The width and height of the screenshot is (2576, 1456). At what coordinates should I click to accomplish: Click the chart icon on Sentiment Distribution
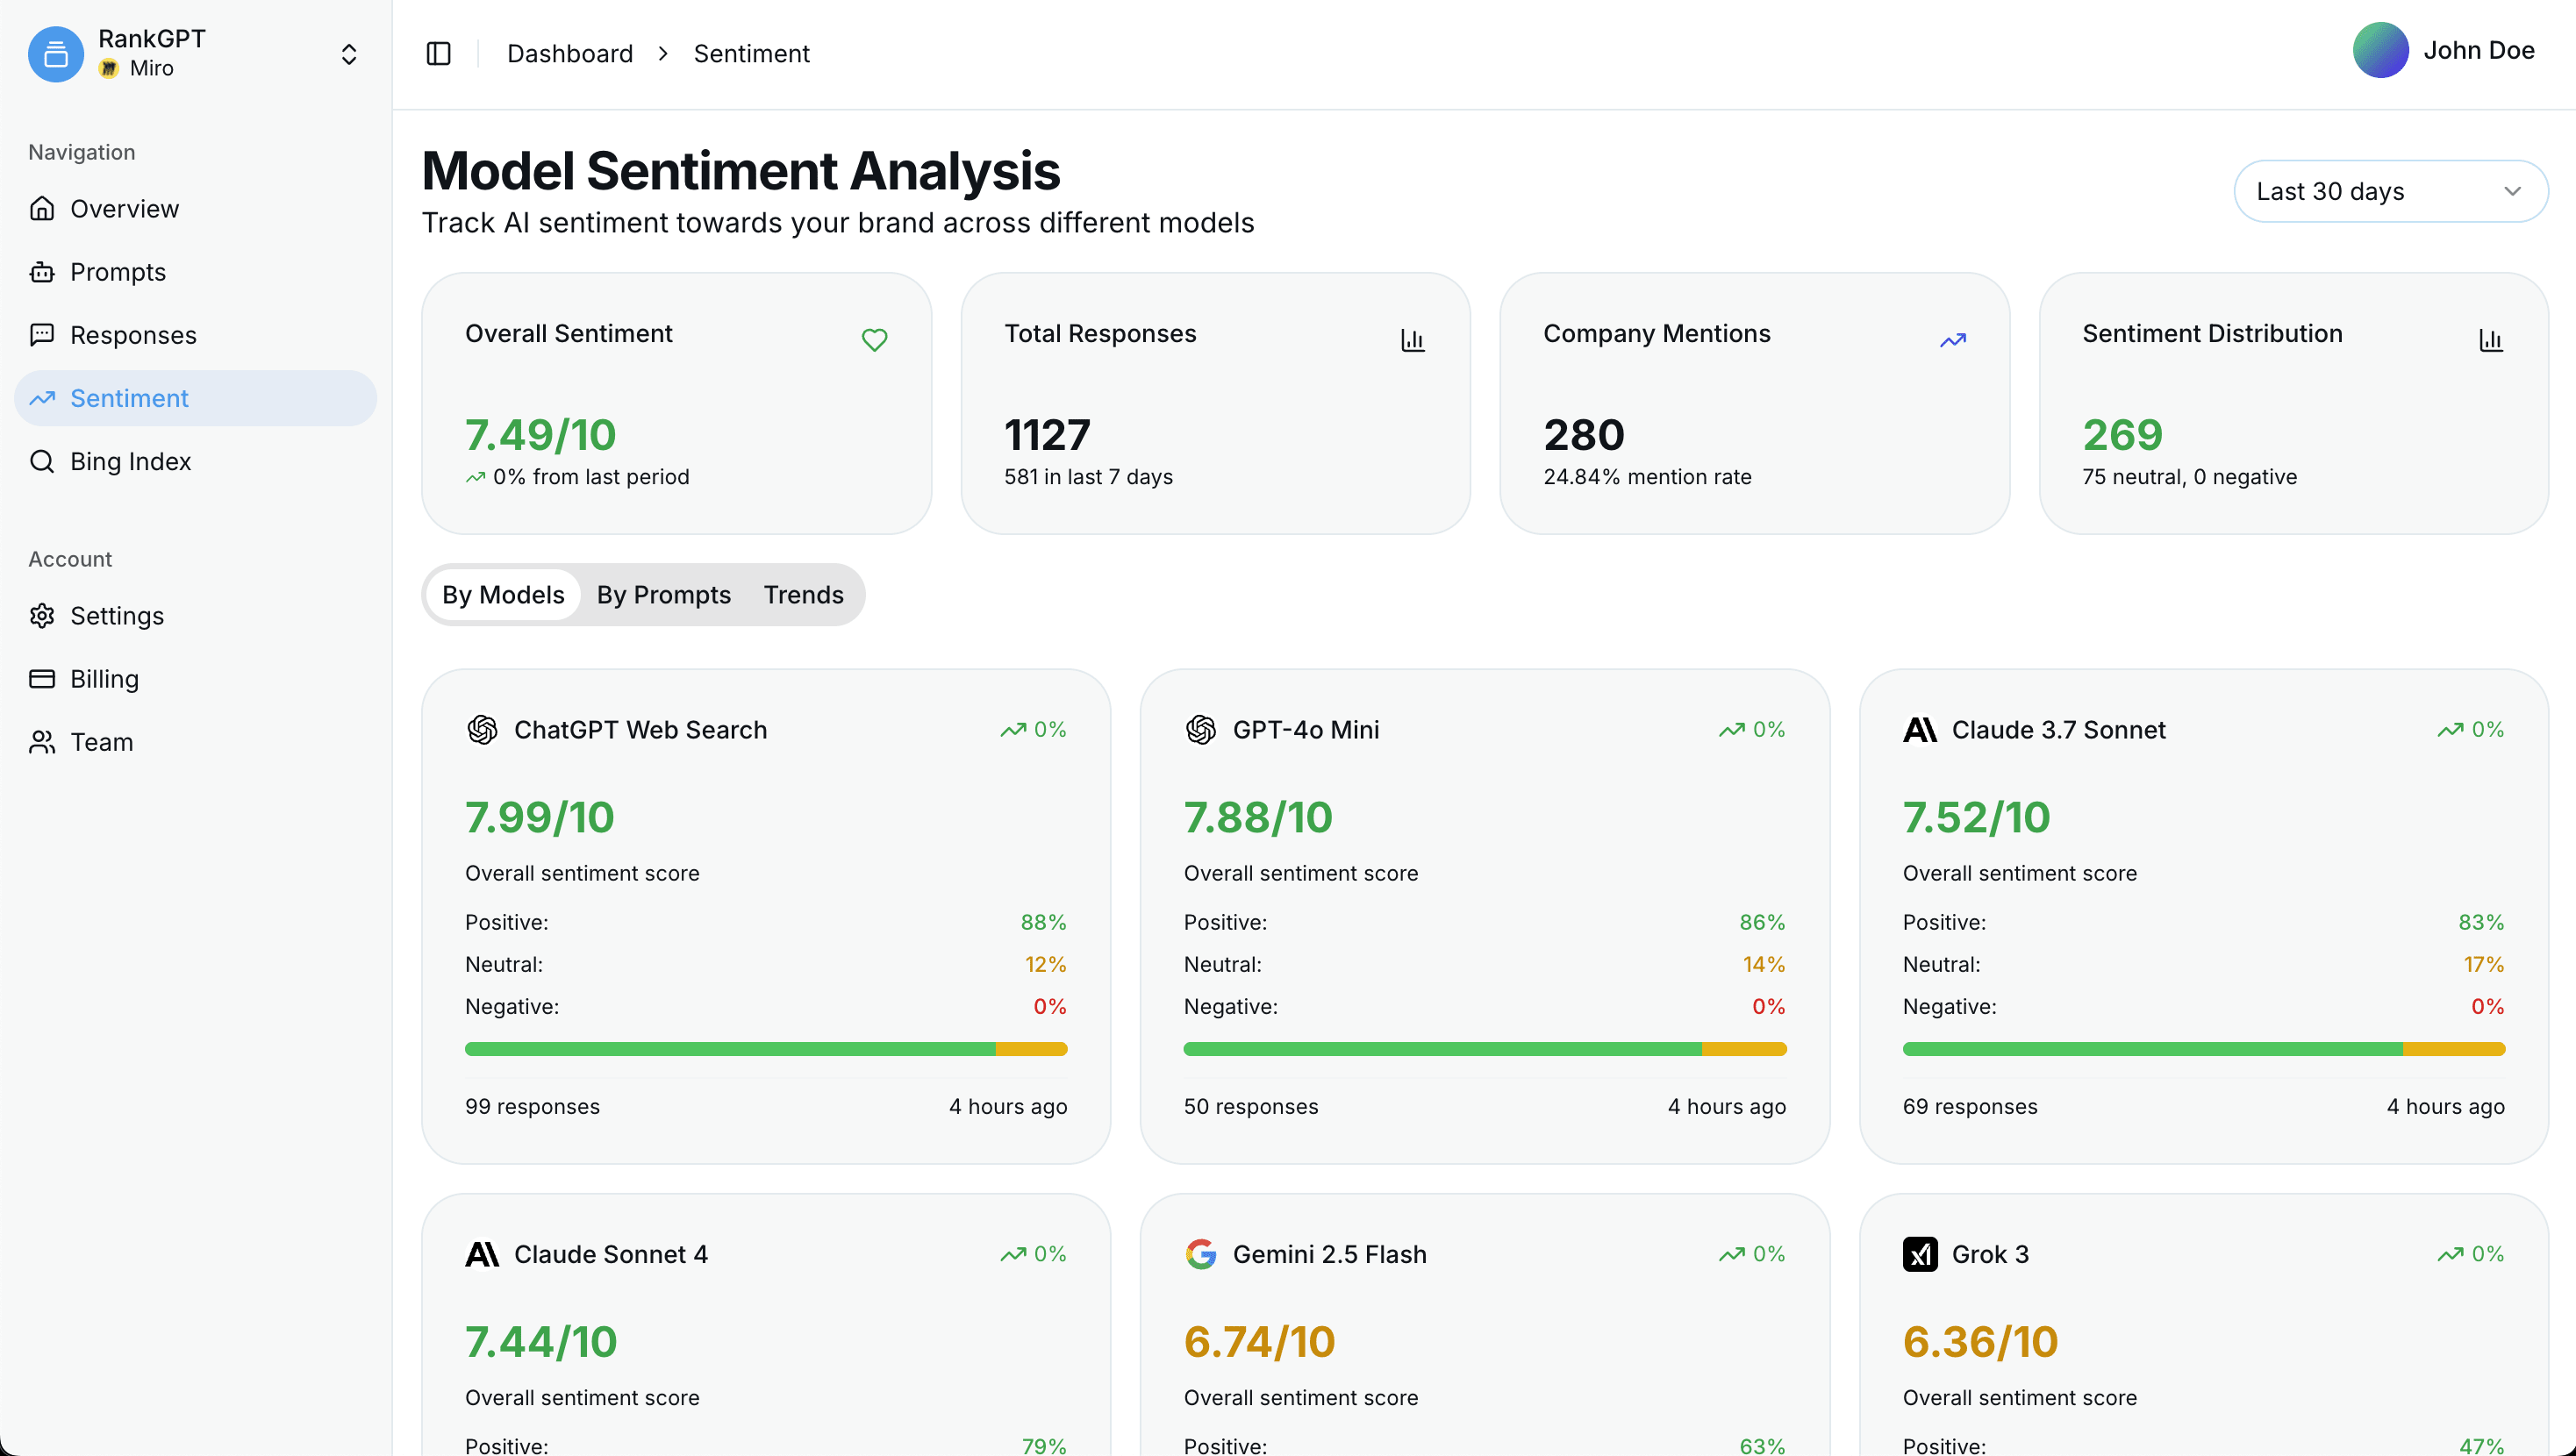coord(2491,340)
